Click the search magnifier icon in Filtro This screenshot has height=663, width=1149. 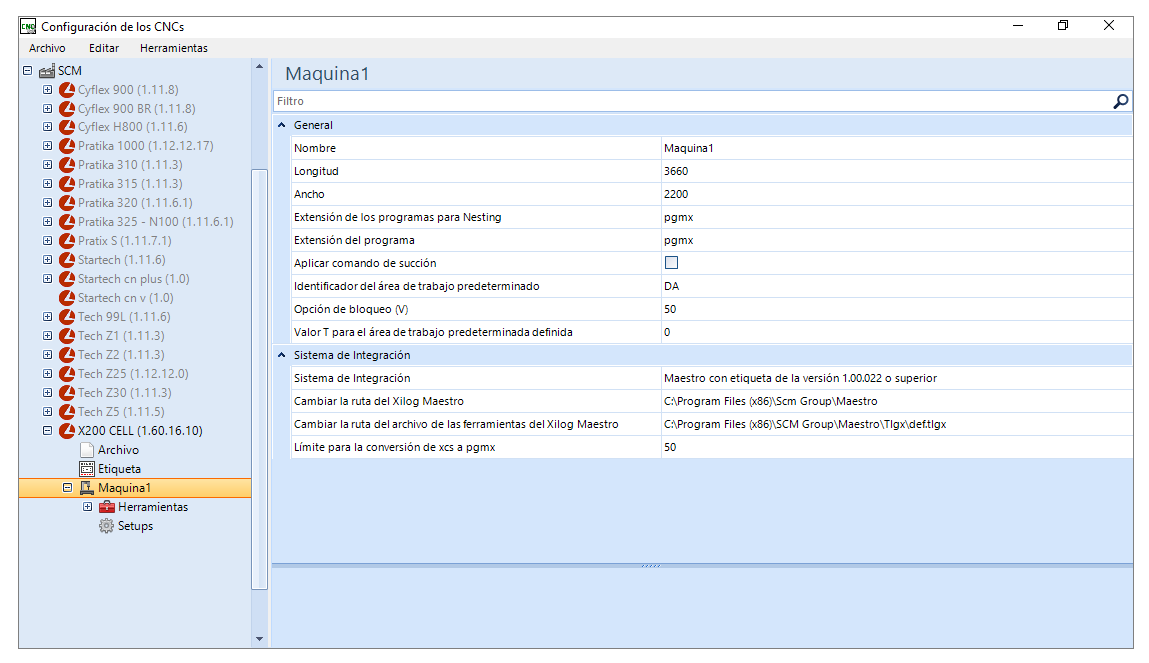click(1120, 101)
